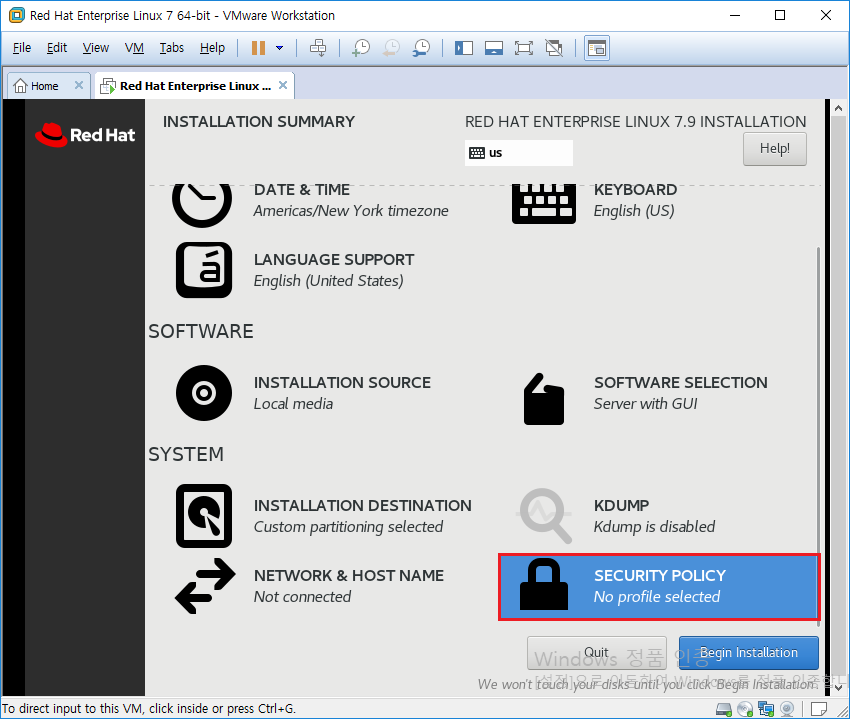The image size is (850, 719).
Task: Open the File menu
Action: (22, 48)
